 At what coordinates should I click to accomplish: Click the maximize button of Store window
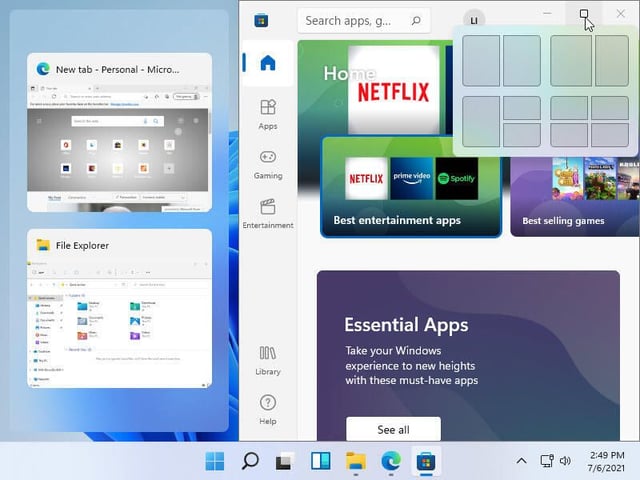click(x=584, y=14)
